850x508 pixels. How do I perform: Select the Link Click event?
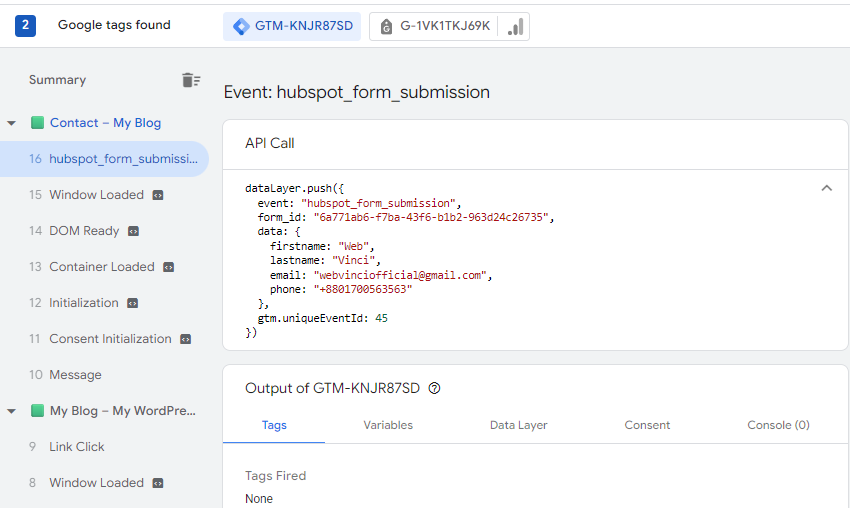tap(77, 447)
